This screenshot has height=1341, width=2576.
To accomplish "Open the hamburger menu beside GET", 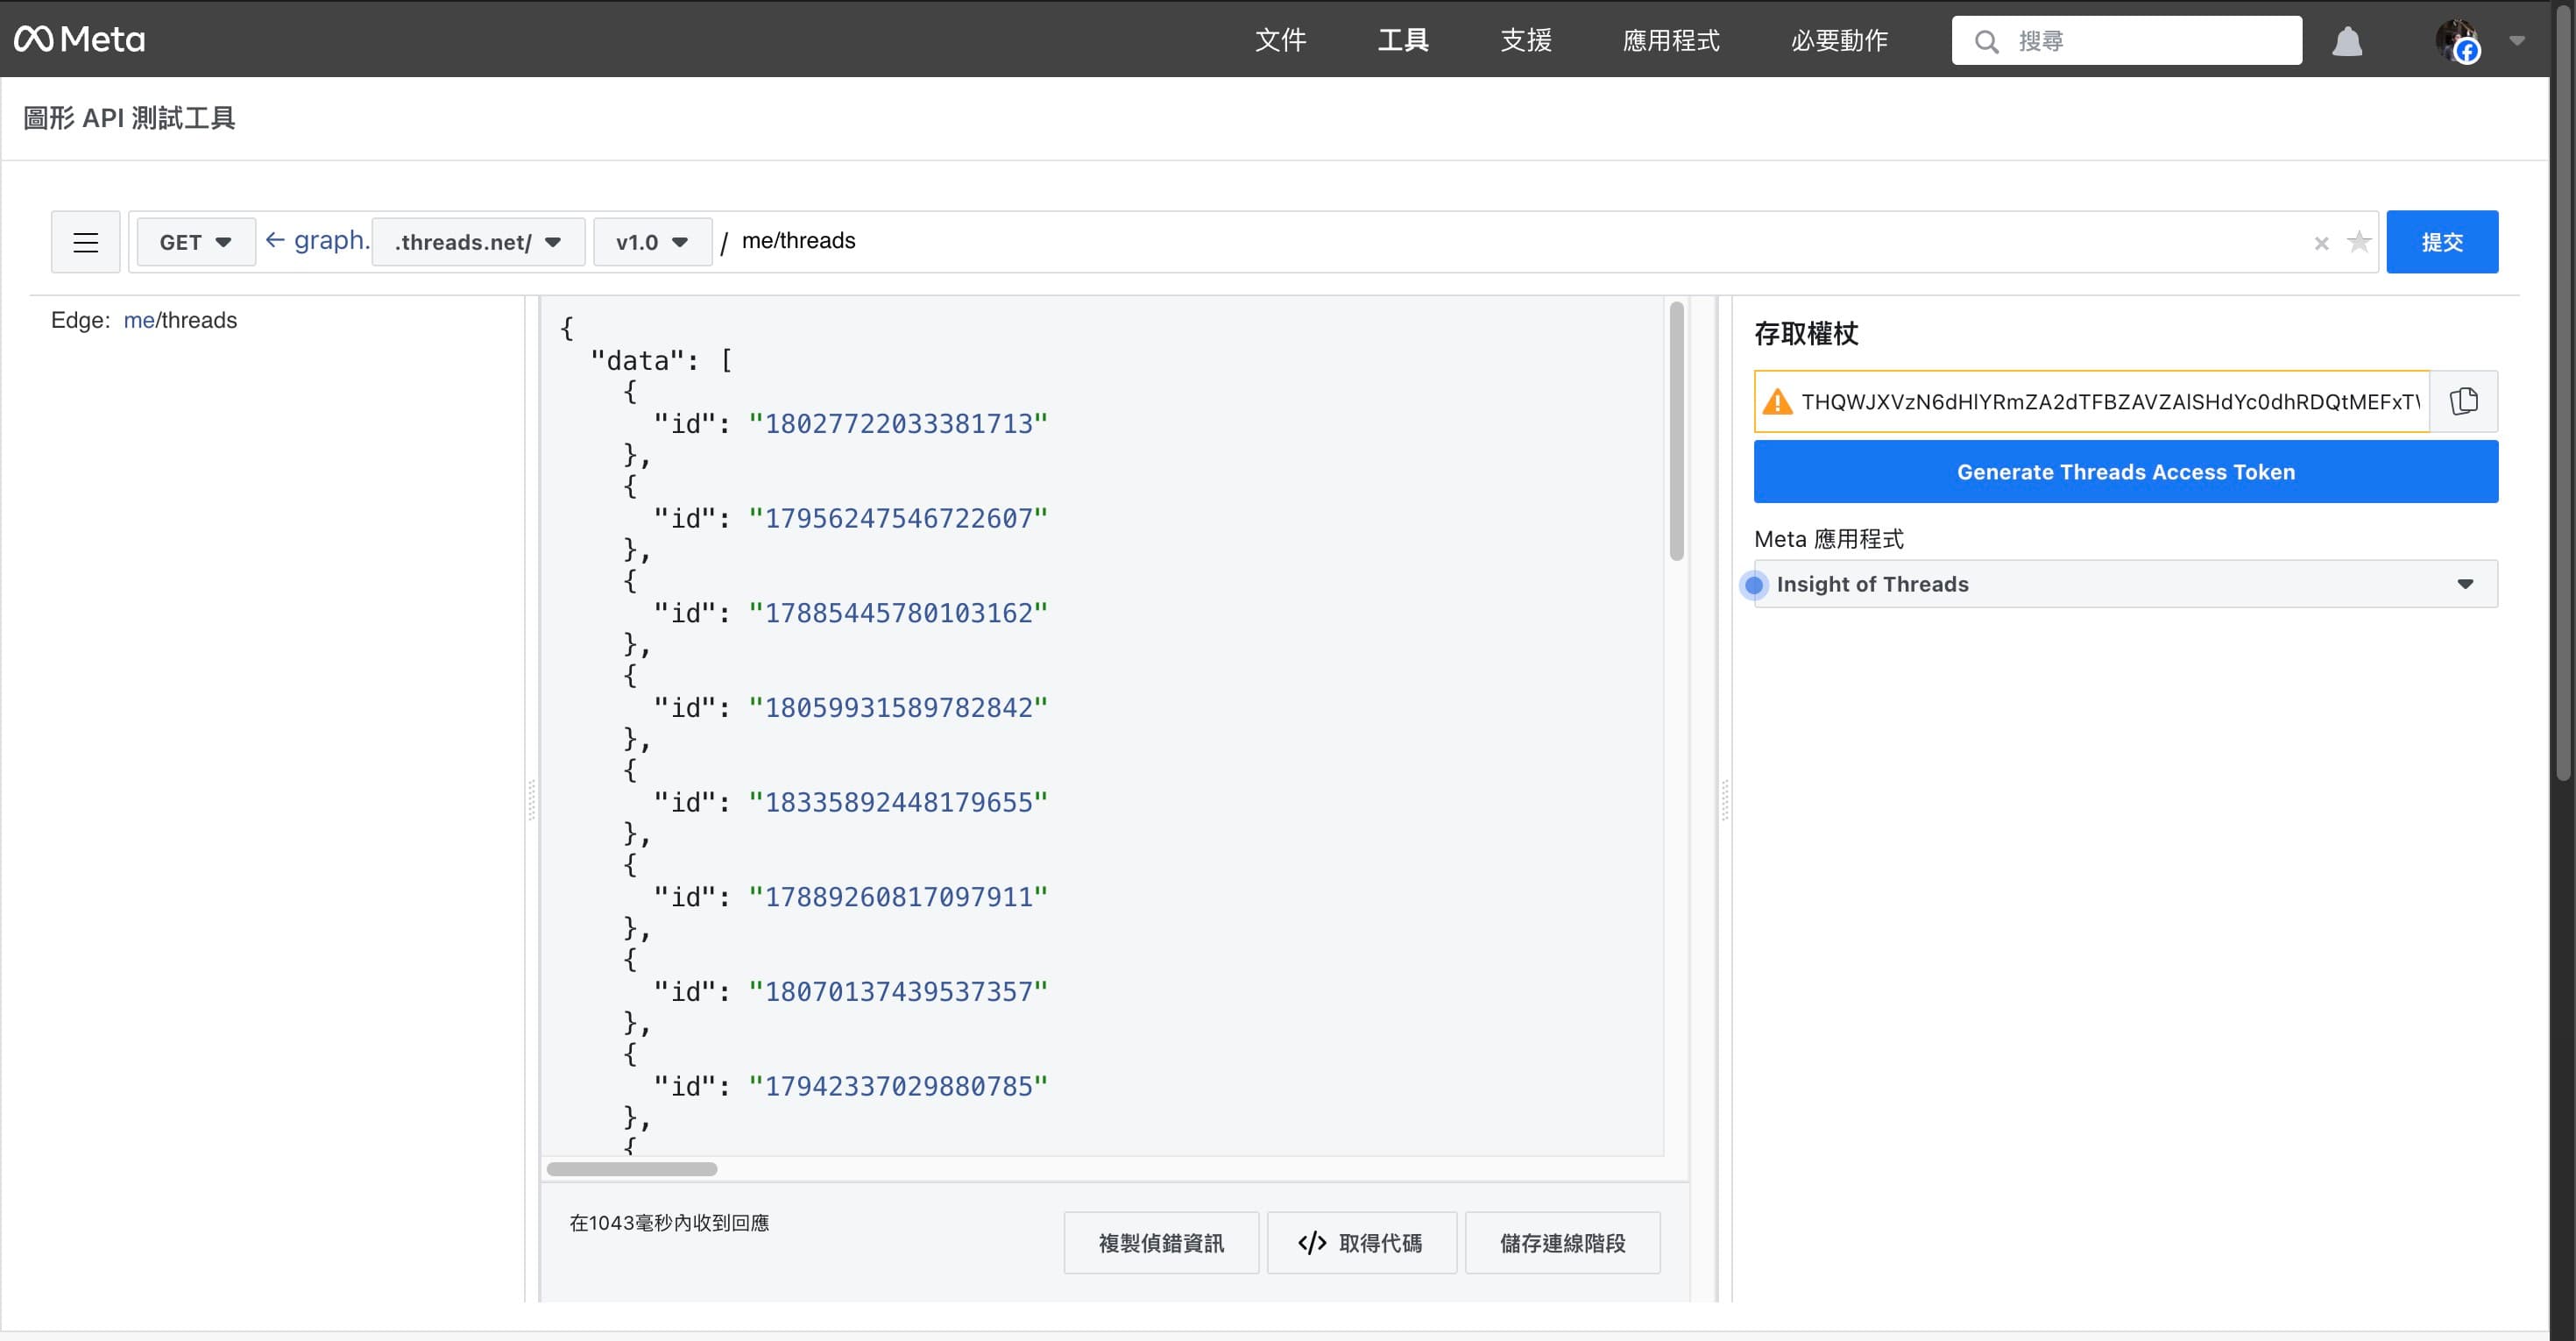I will 85,241.
